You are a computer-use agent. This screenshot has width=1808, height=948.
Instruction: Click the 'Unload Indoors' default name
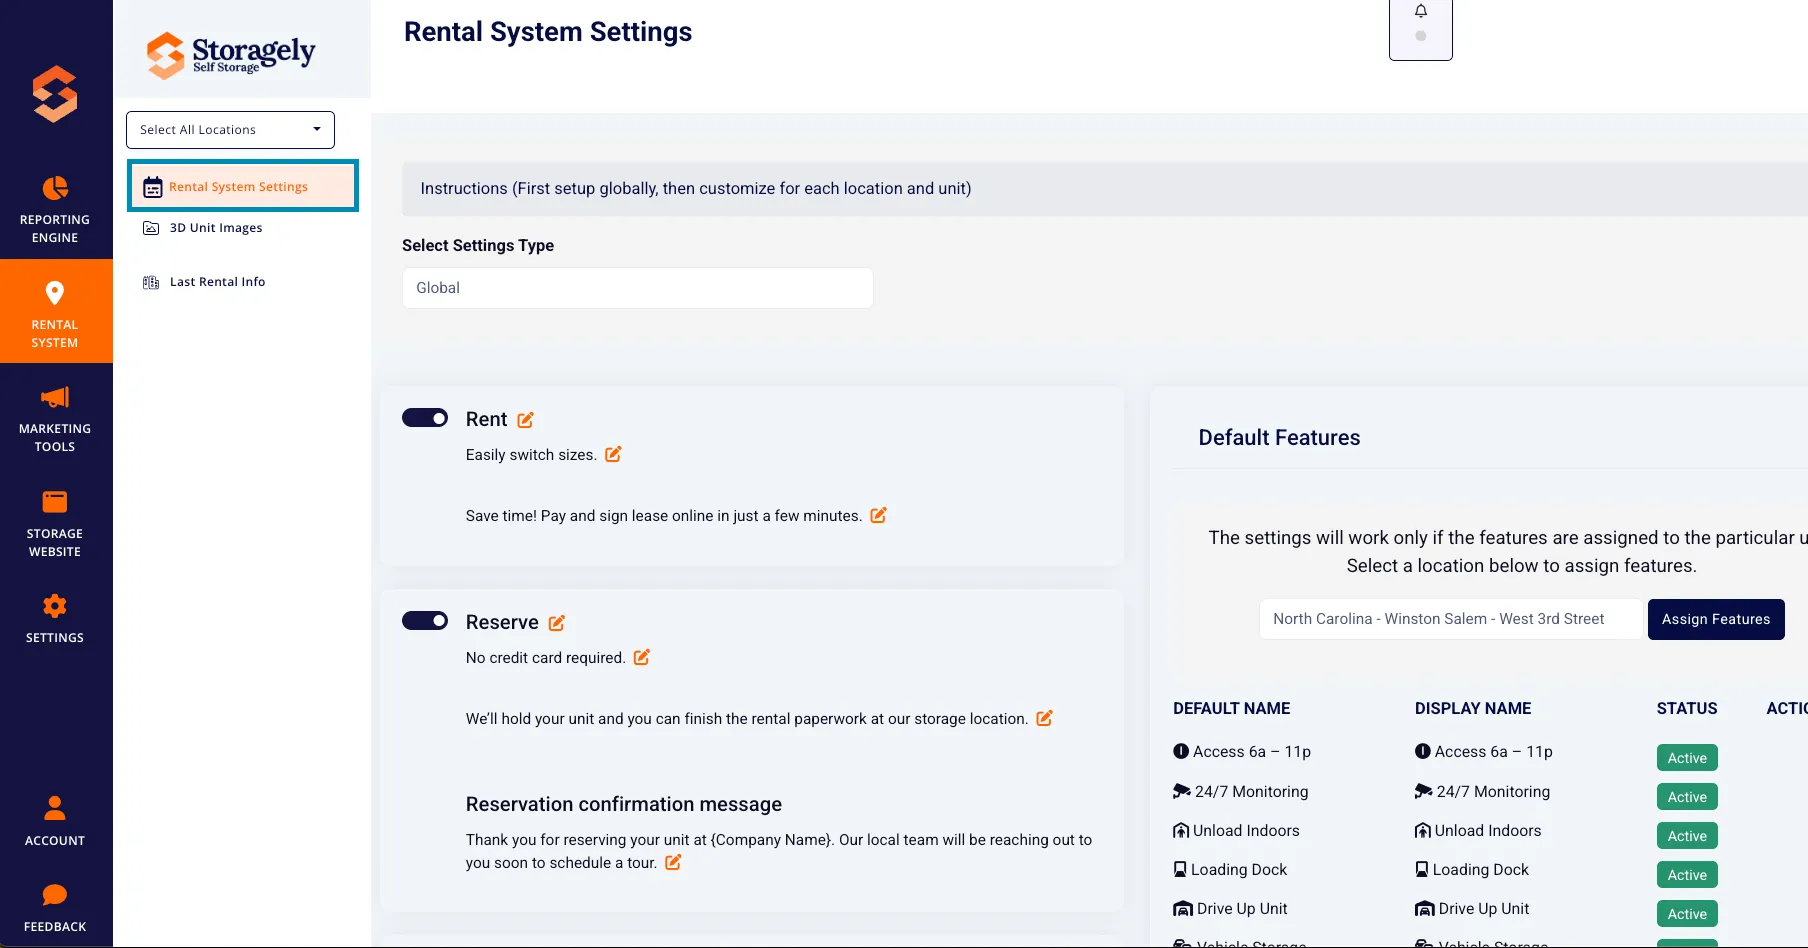1236,831
